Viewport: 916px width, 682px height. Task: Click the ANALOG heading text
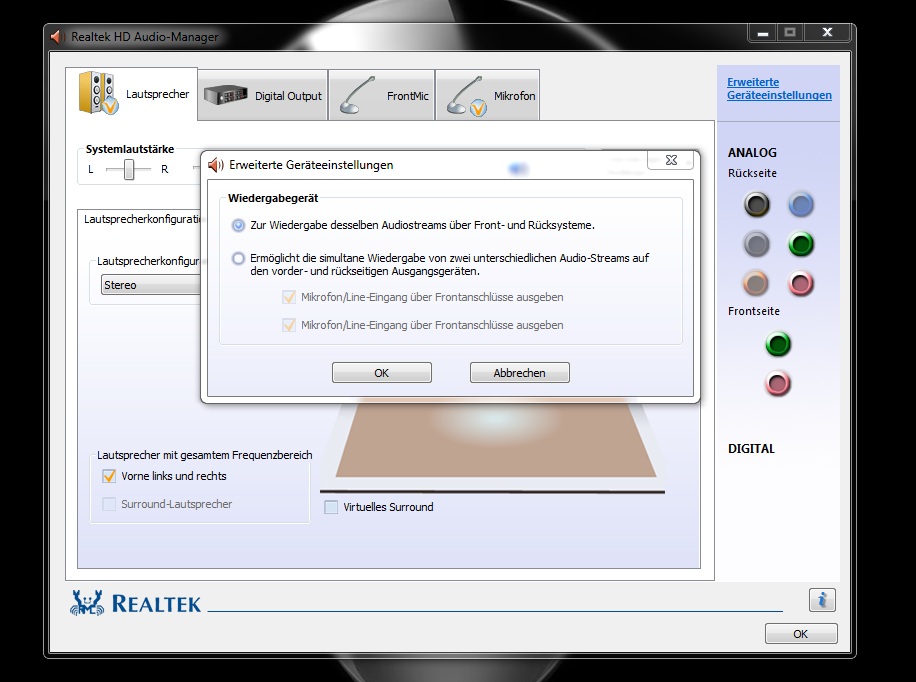click(752, 153)
